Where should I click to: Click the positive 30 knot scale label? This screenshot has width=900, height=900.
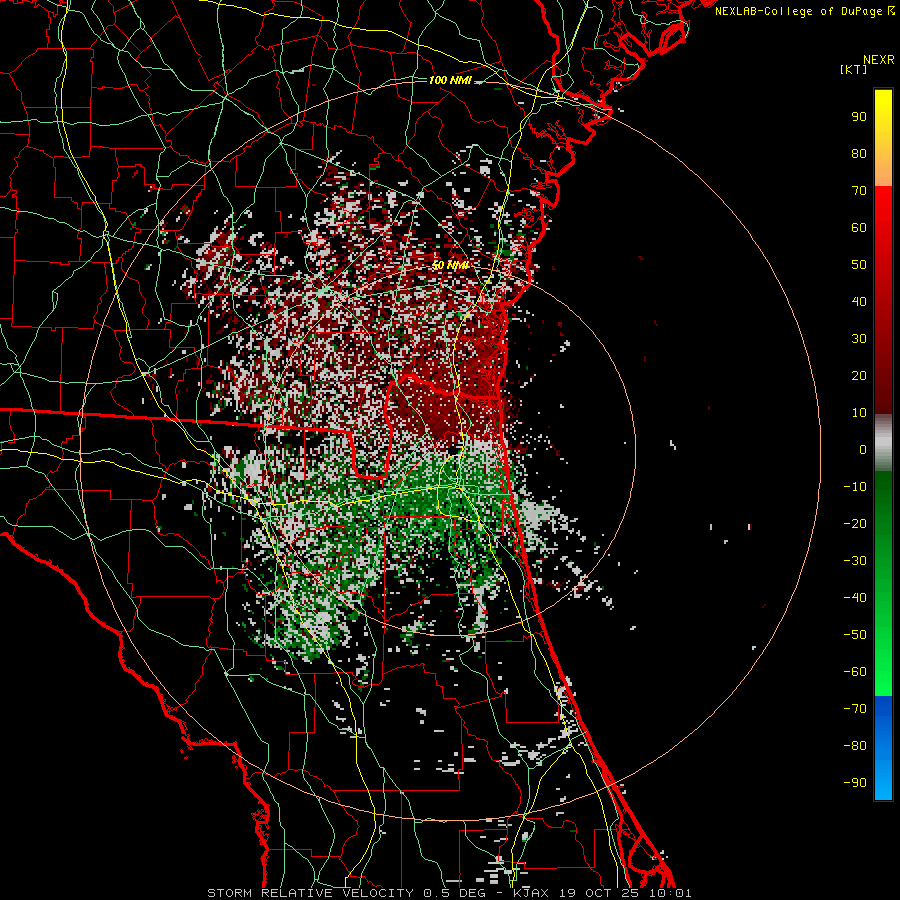pos(859,339)
